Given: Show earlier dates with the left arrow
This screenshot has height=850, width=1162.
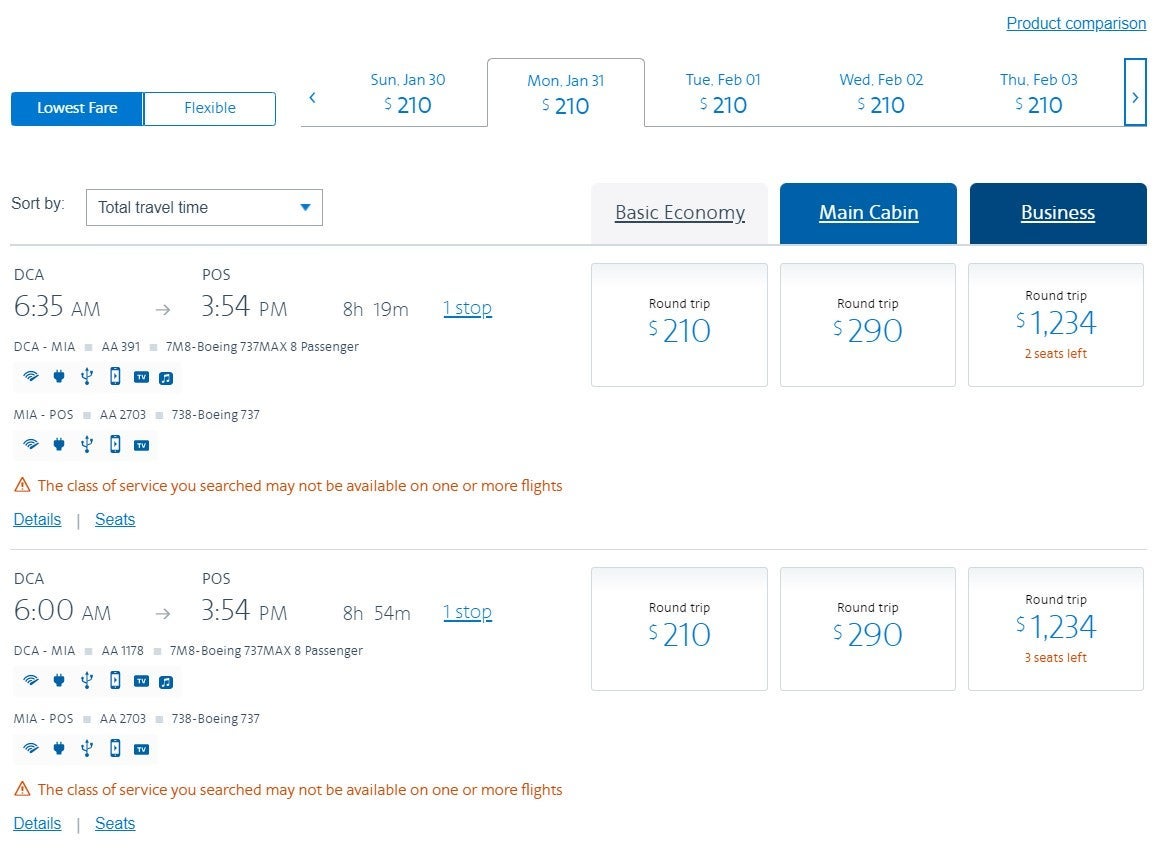Looking at the screenshot, I should 313,97.
